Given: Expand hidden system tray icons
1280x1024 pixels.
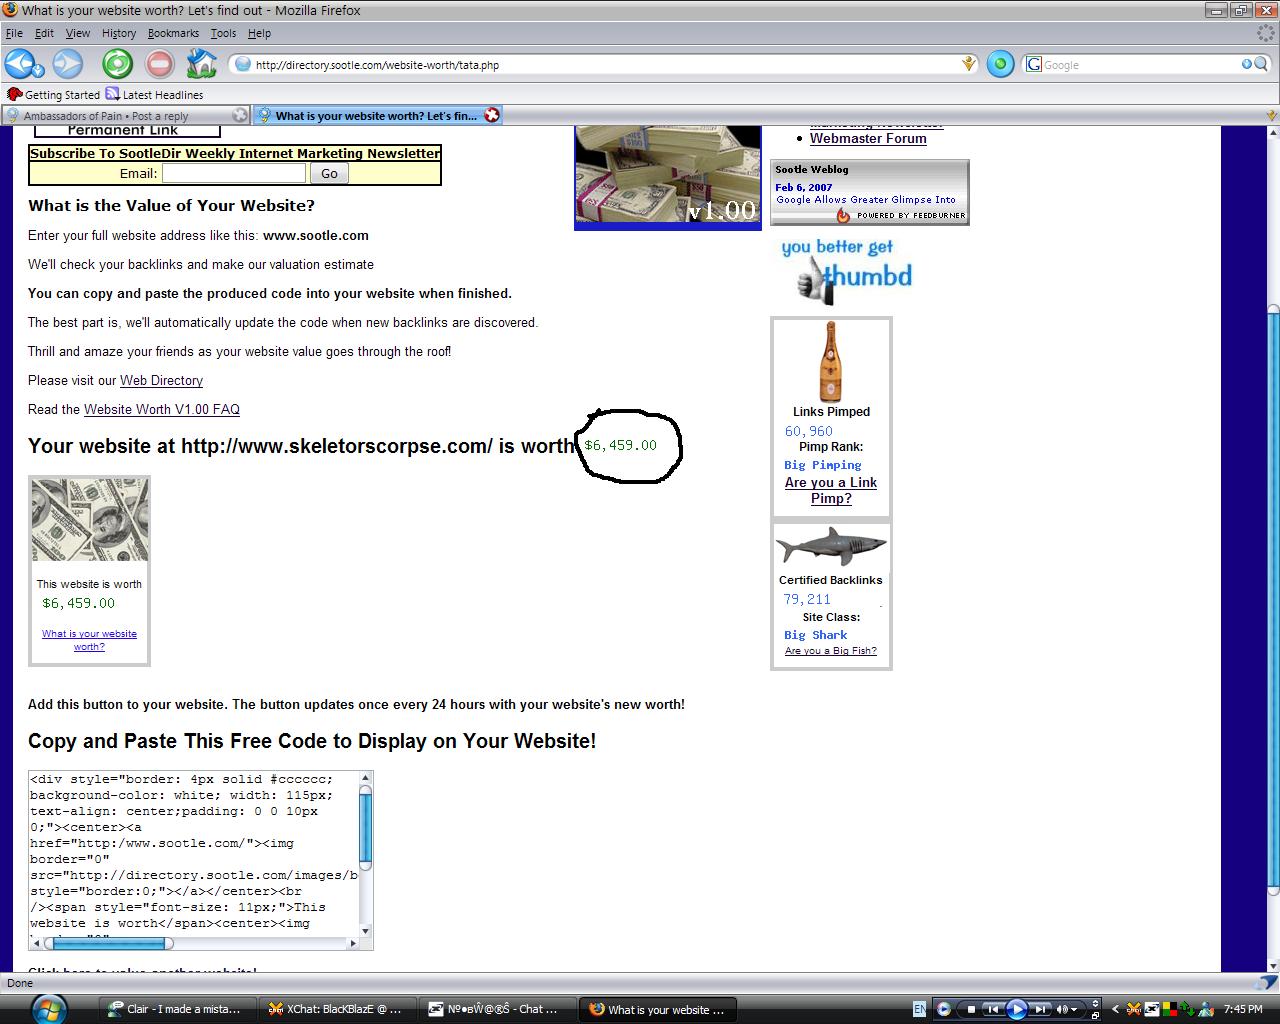Looking at the screenshot, I should click(x=1116, y=1009).
